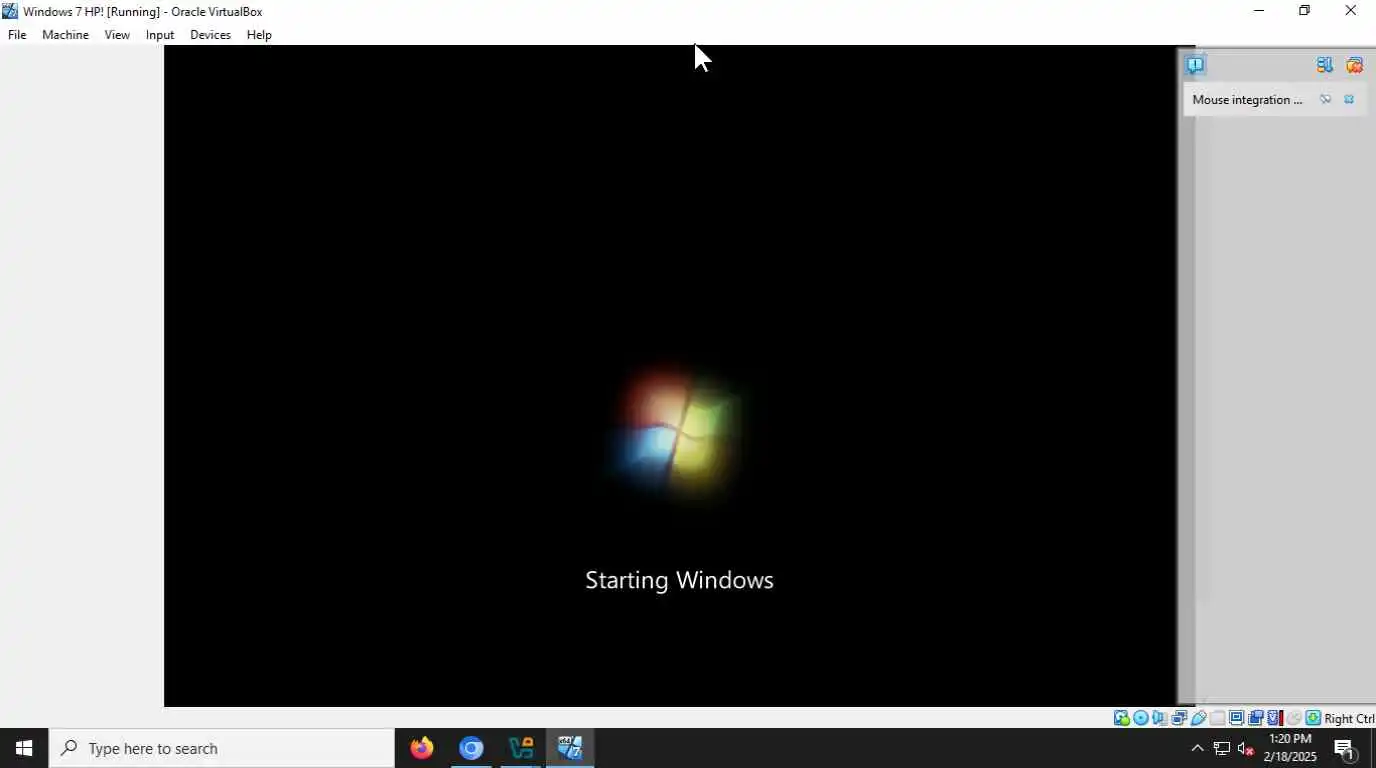1376x768 pixels.
Task: Open the recording indicator in status bar
Action: 1255,718
